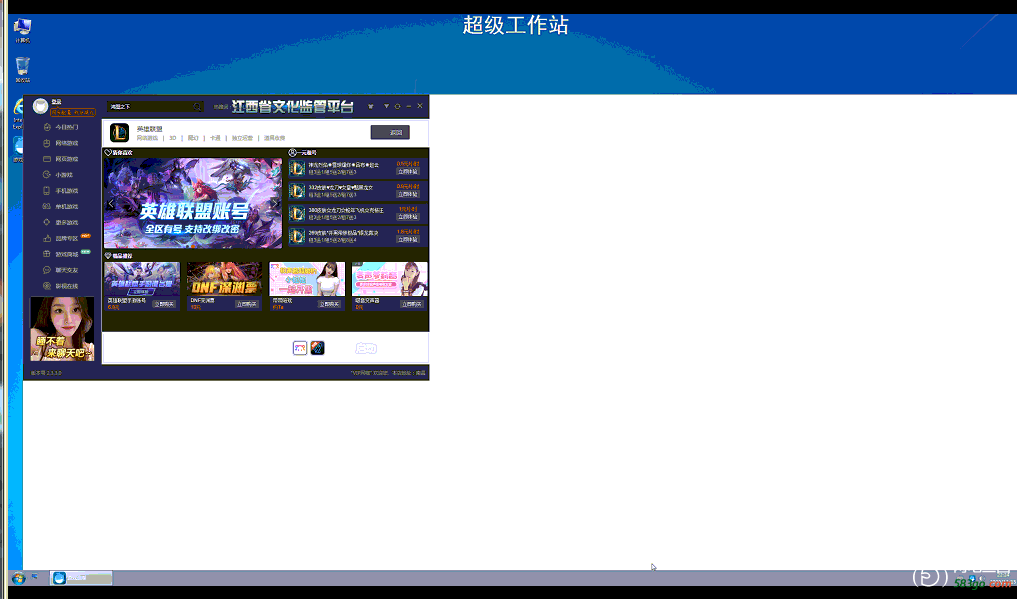
Task: Open 网页游戏 in the sidebar
Action: click(66, 159)
